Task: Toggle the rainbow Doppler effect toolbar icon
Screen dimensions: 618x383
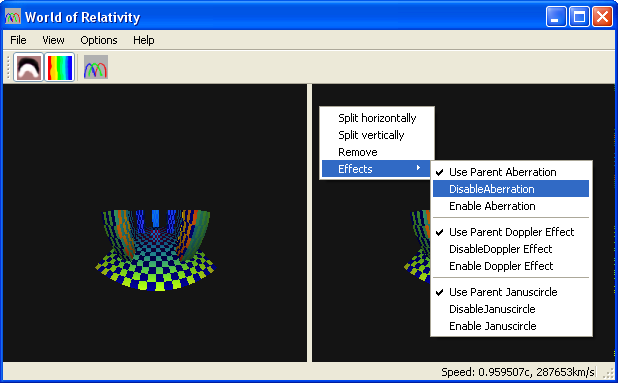Action: pyautogui.click(x=60, y=67)
